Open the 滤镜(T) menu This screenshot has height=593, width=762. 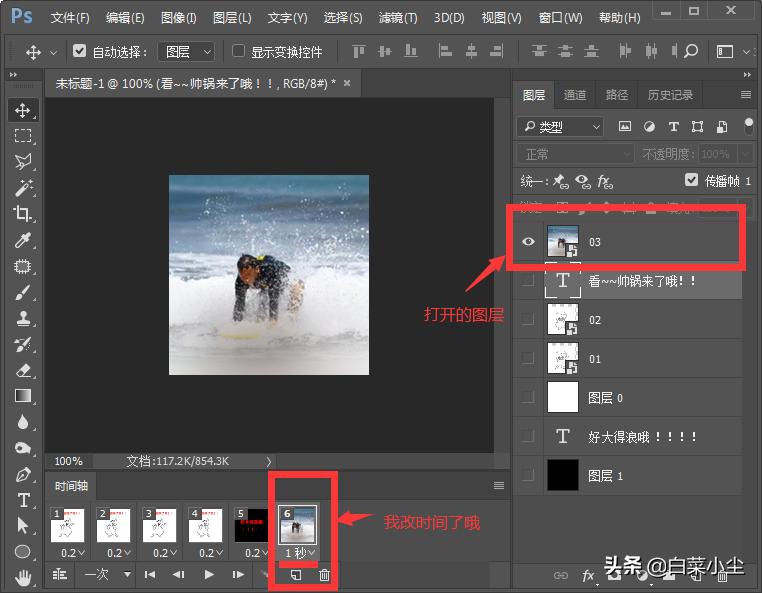398,18
